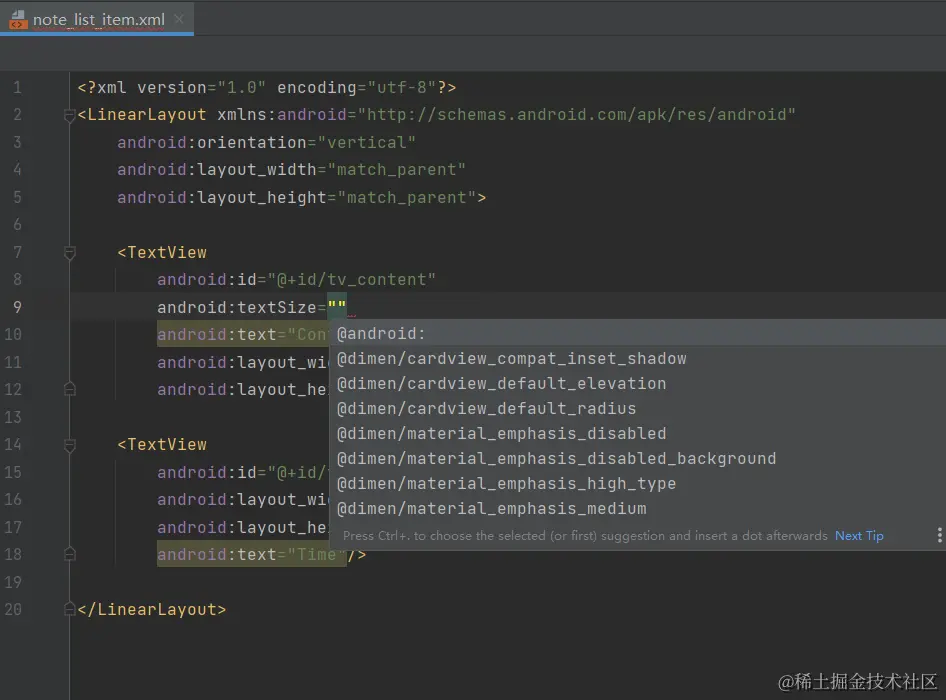Click the Next Tip link

pyautogui.click(x=859, y=535)
